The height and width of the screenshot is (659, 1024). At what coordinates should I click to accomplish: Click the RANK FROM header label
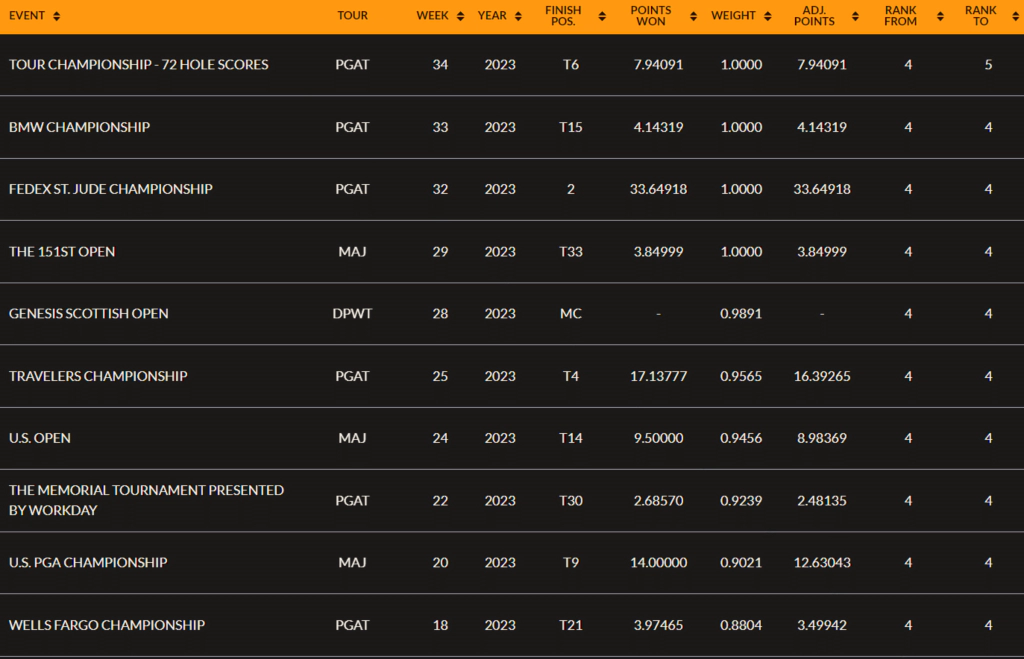click(x=901, y=16)
